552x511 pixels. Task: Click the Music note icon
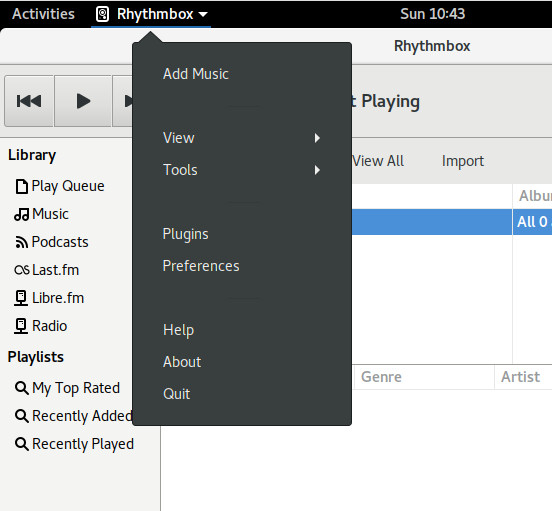21,214
